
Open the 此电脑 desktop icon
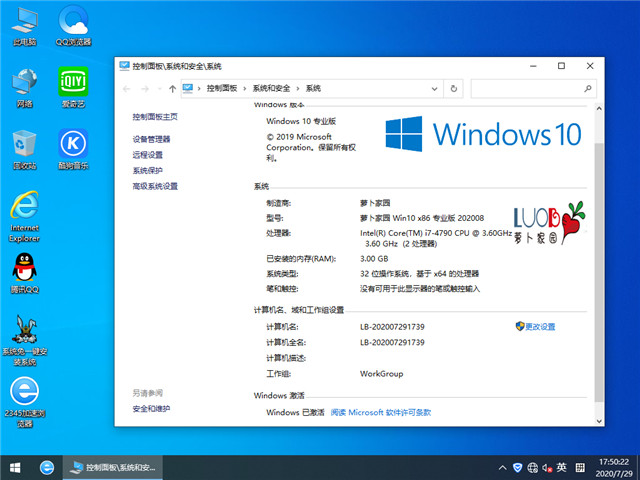[x=24, y=27]
